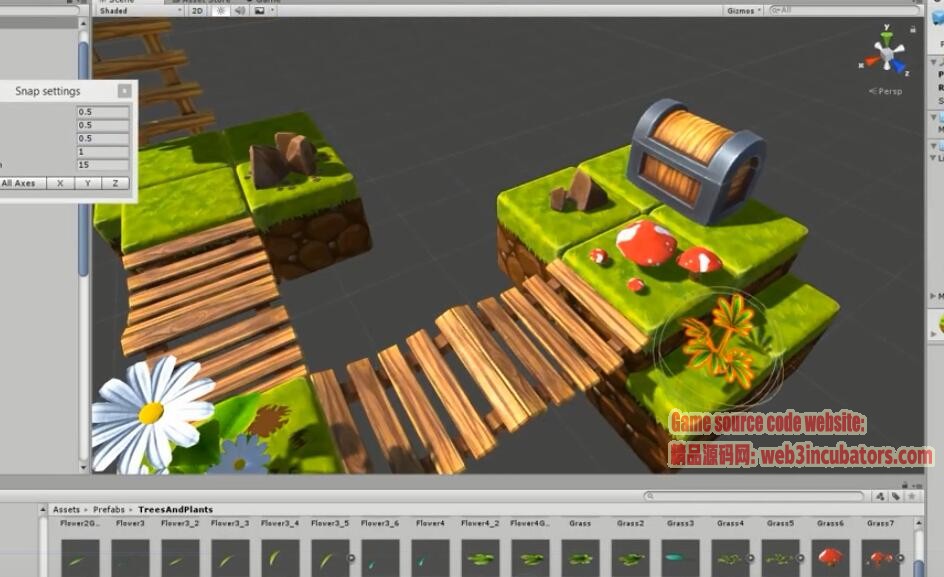Click Y axis of orientation gizmo
The width and height of the screenshot is (944, 577).
point(887,37)
